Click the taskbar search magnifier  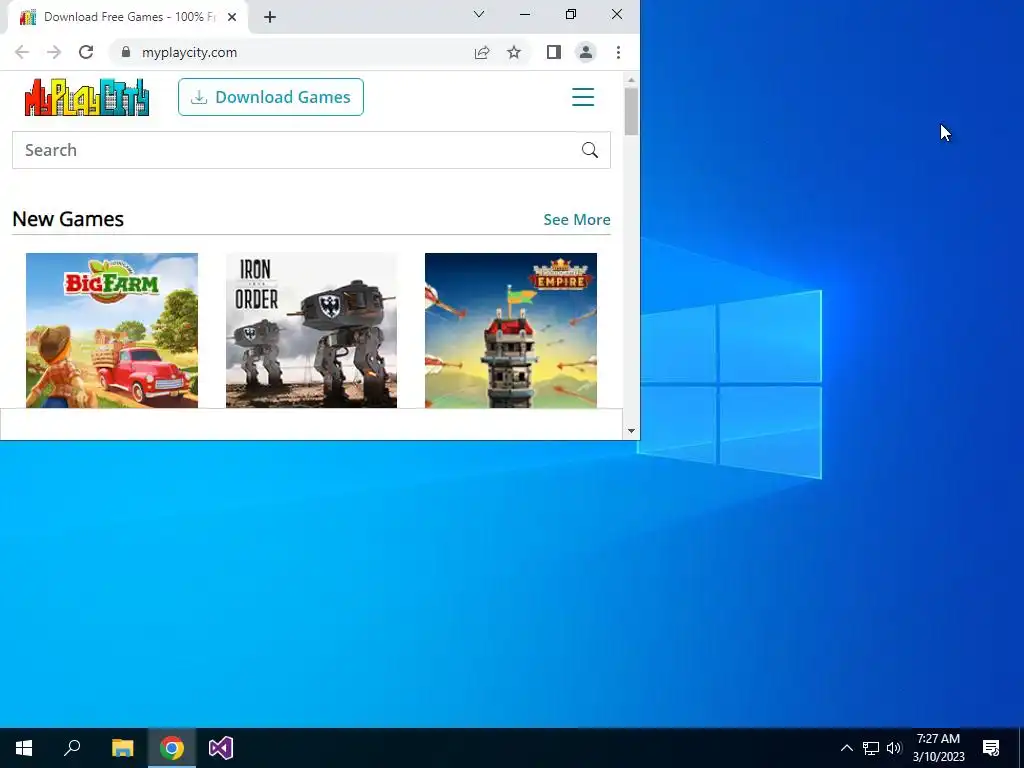pyautogui.click(x=72, y=748)
